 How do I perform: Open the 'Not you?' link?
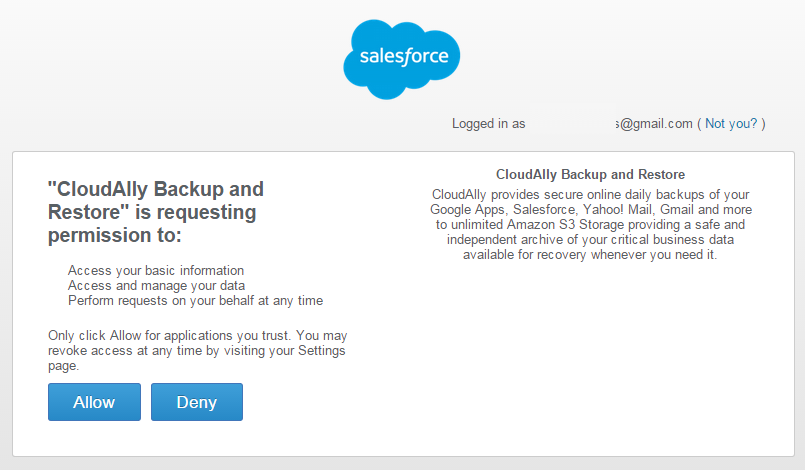click(731, 123)
